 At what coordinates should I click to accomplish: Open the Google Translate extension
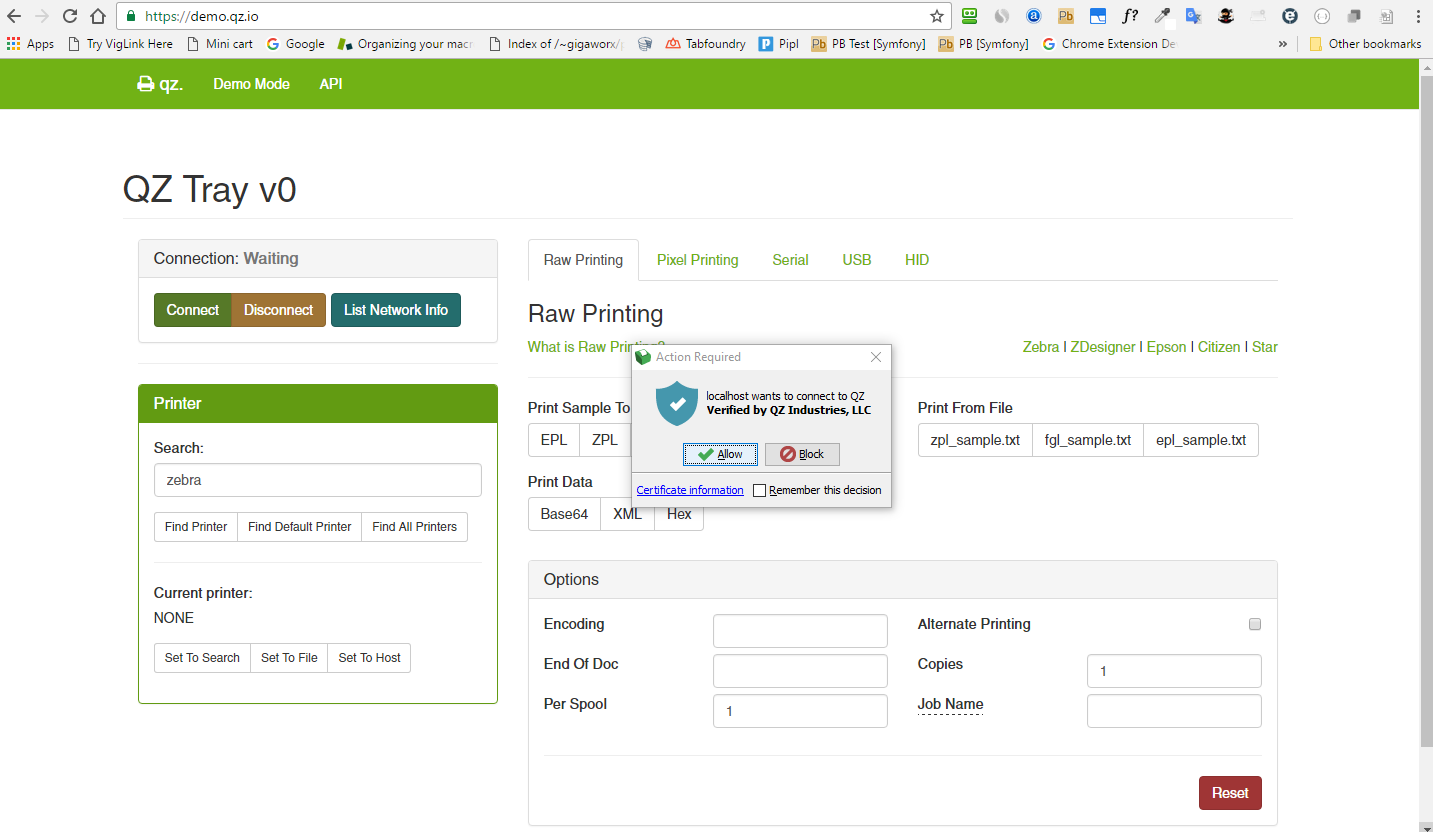click(x=1194, y=16)
